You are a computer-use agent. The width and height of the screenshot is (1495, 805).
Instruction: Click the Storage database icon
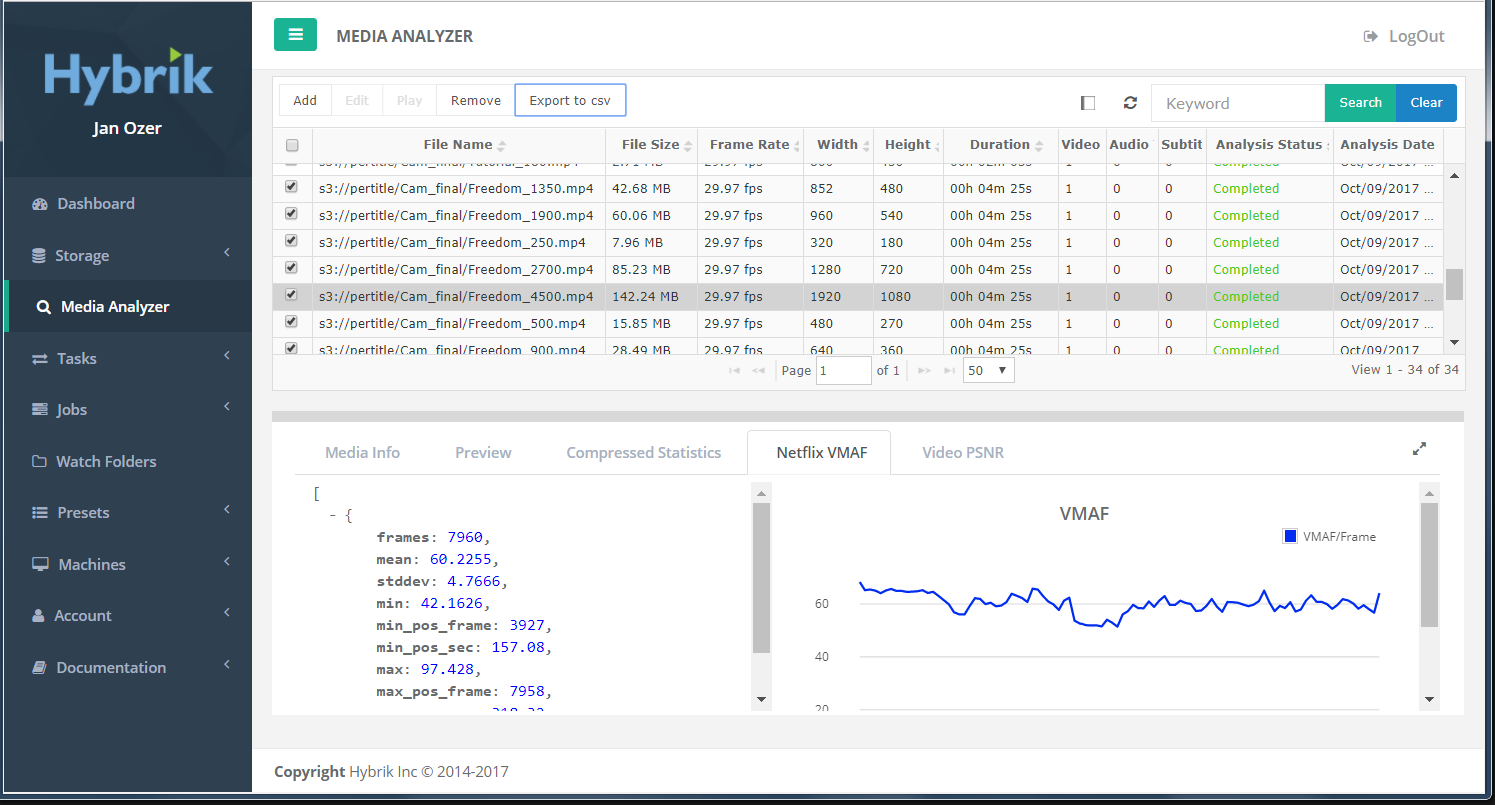[39, 256]
